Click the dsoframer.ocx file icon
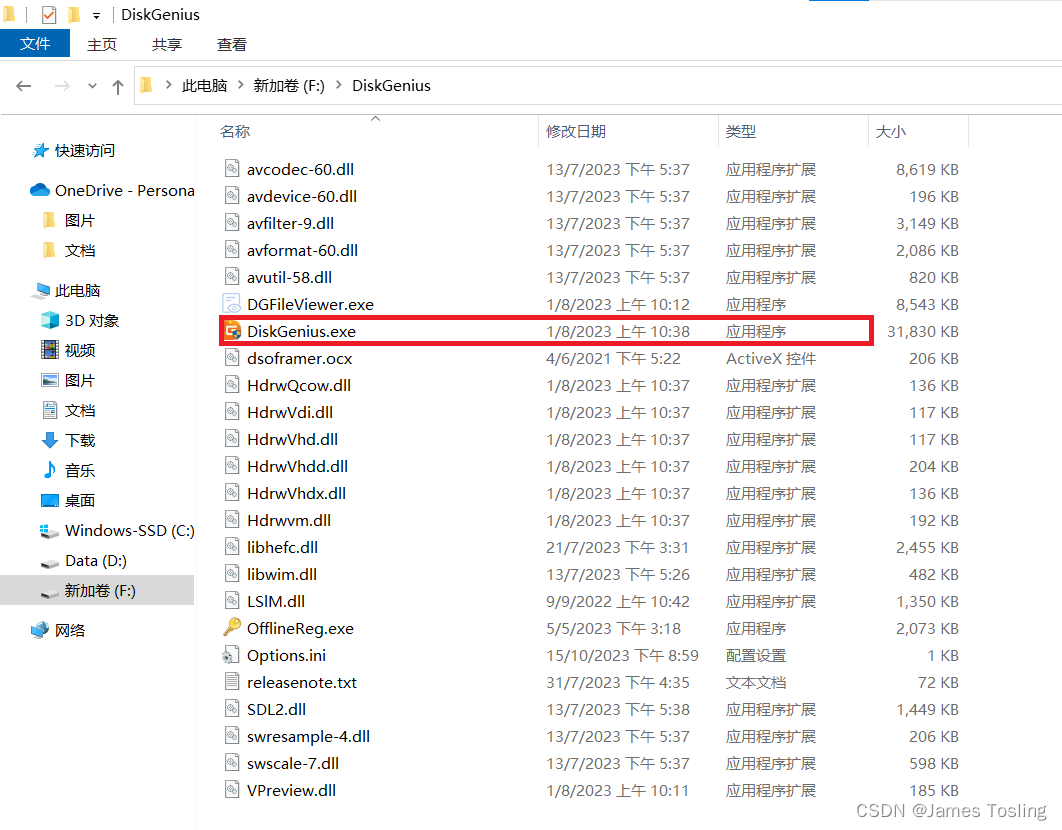1062x830 pixels. (232, 358)
